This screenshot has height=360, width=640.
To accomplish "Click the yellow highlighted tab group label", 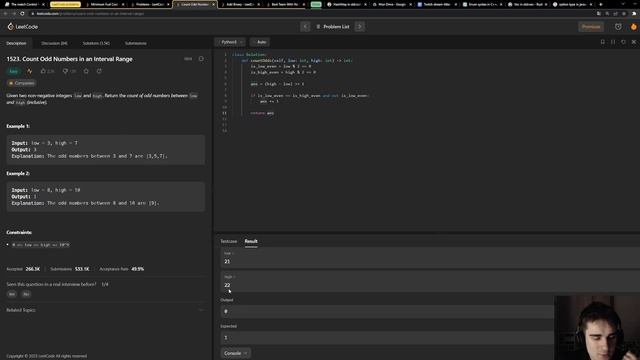I will pos(65,4).
